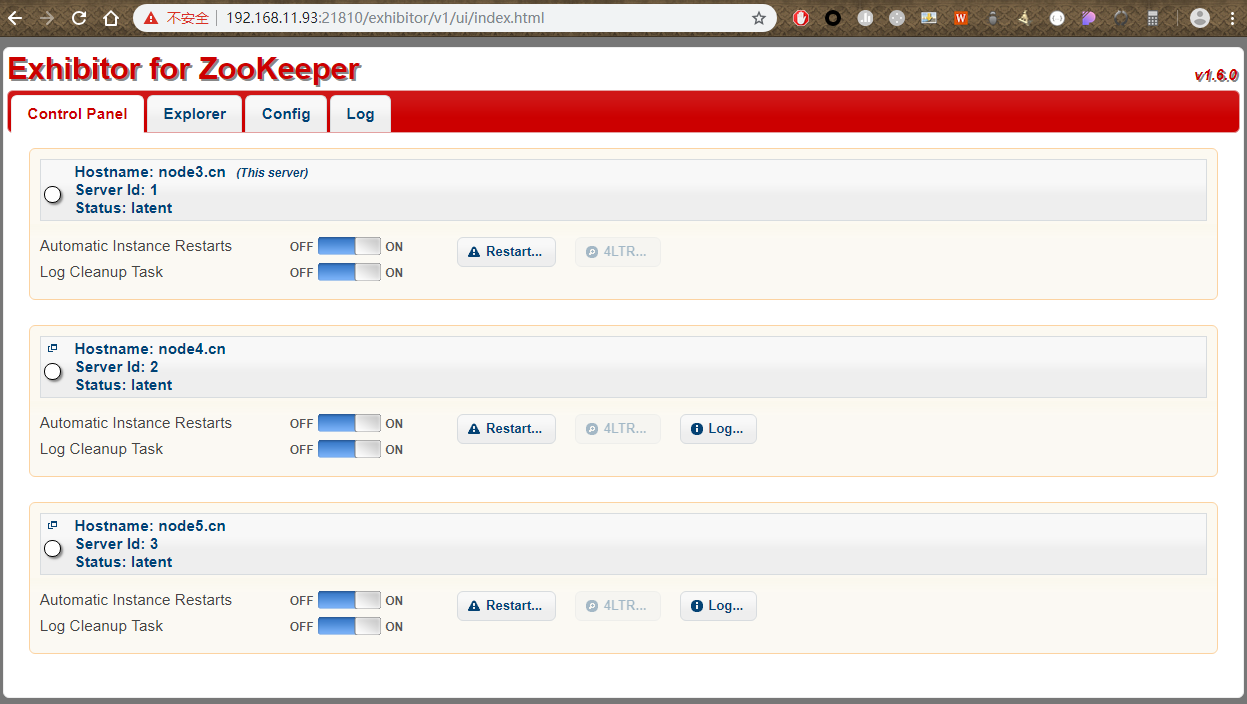Viewport: 1247px width, 704px height.
Task: Open the purple gradient extension icon
Action: point(1089,18)
